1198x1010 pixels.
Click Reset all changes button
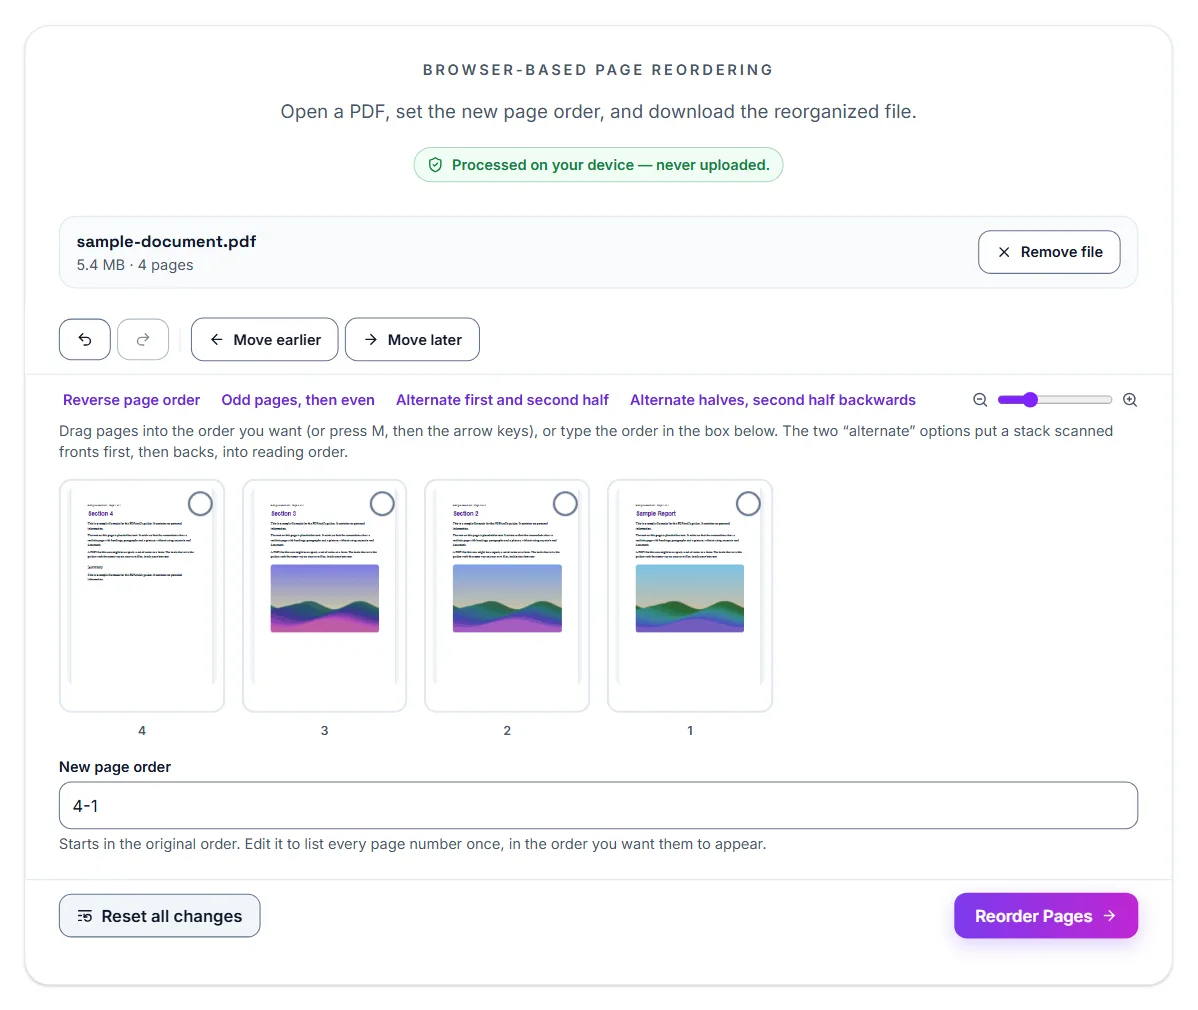tap(160, 916)
